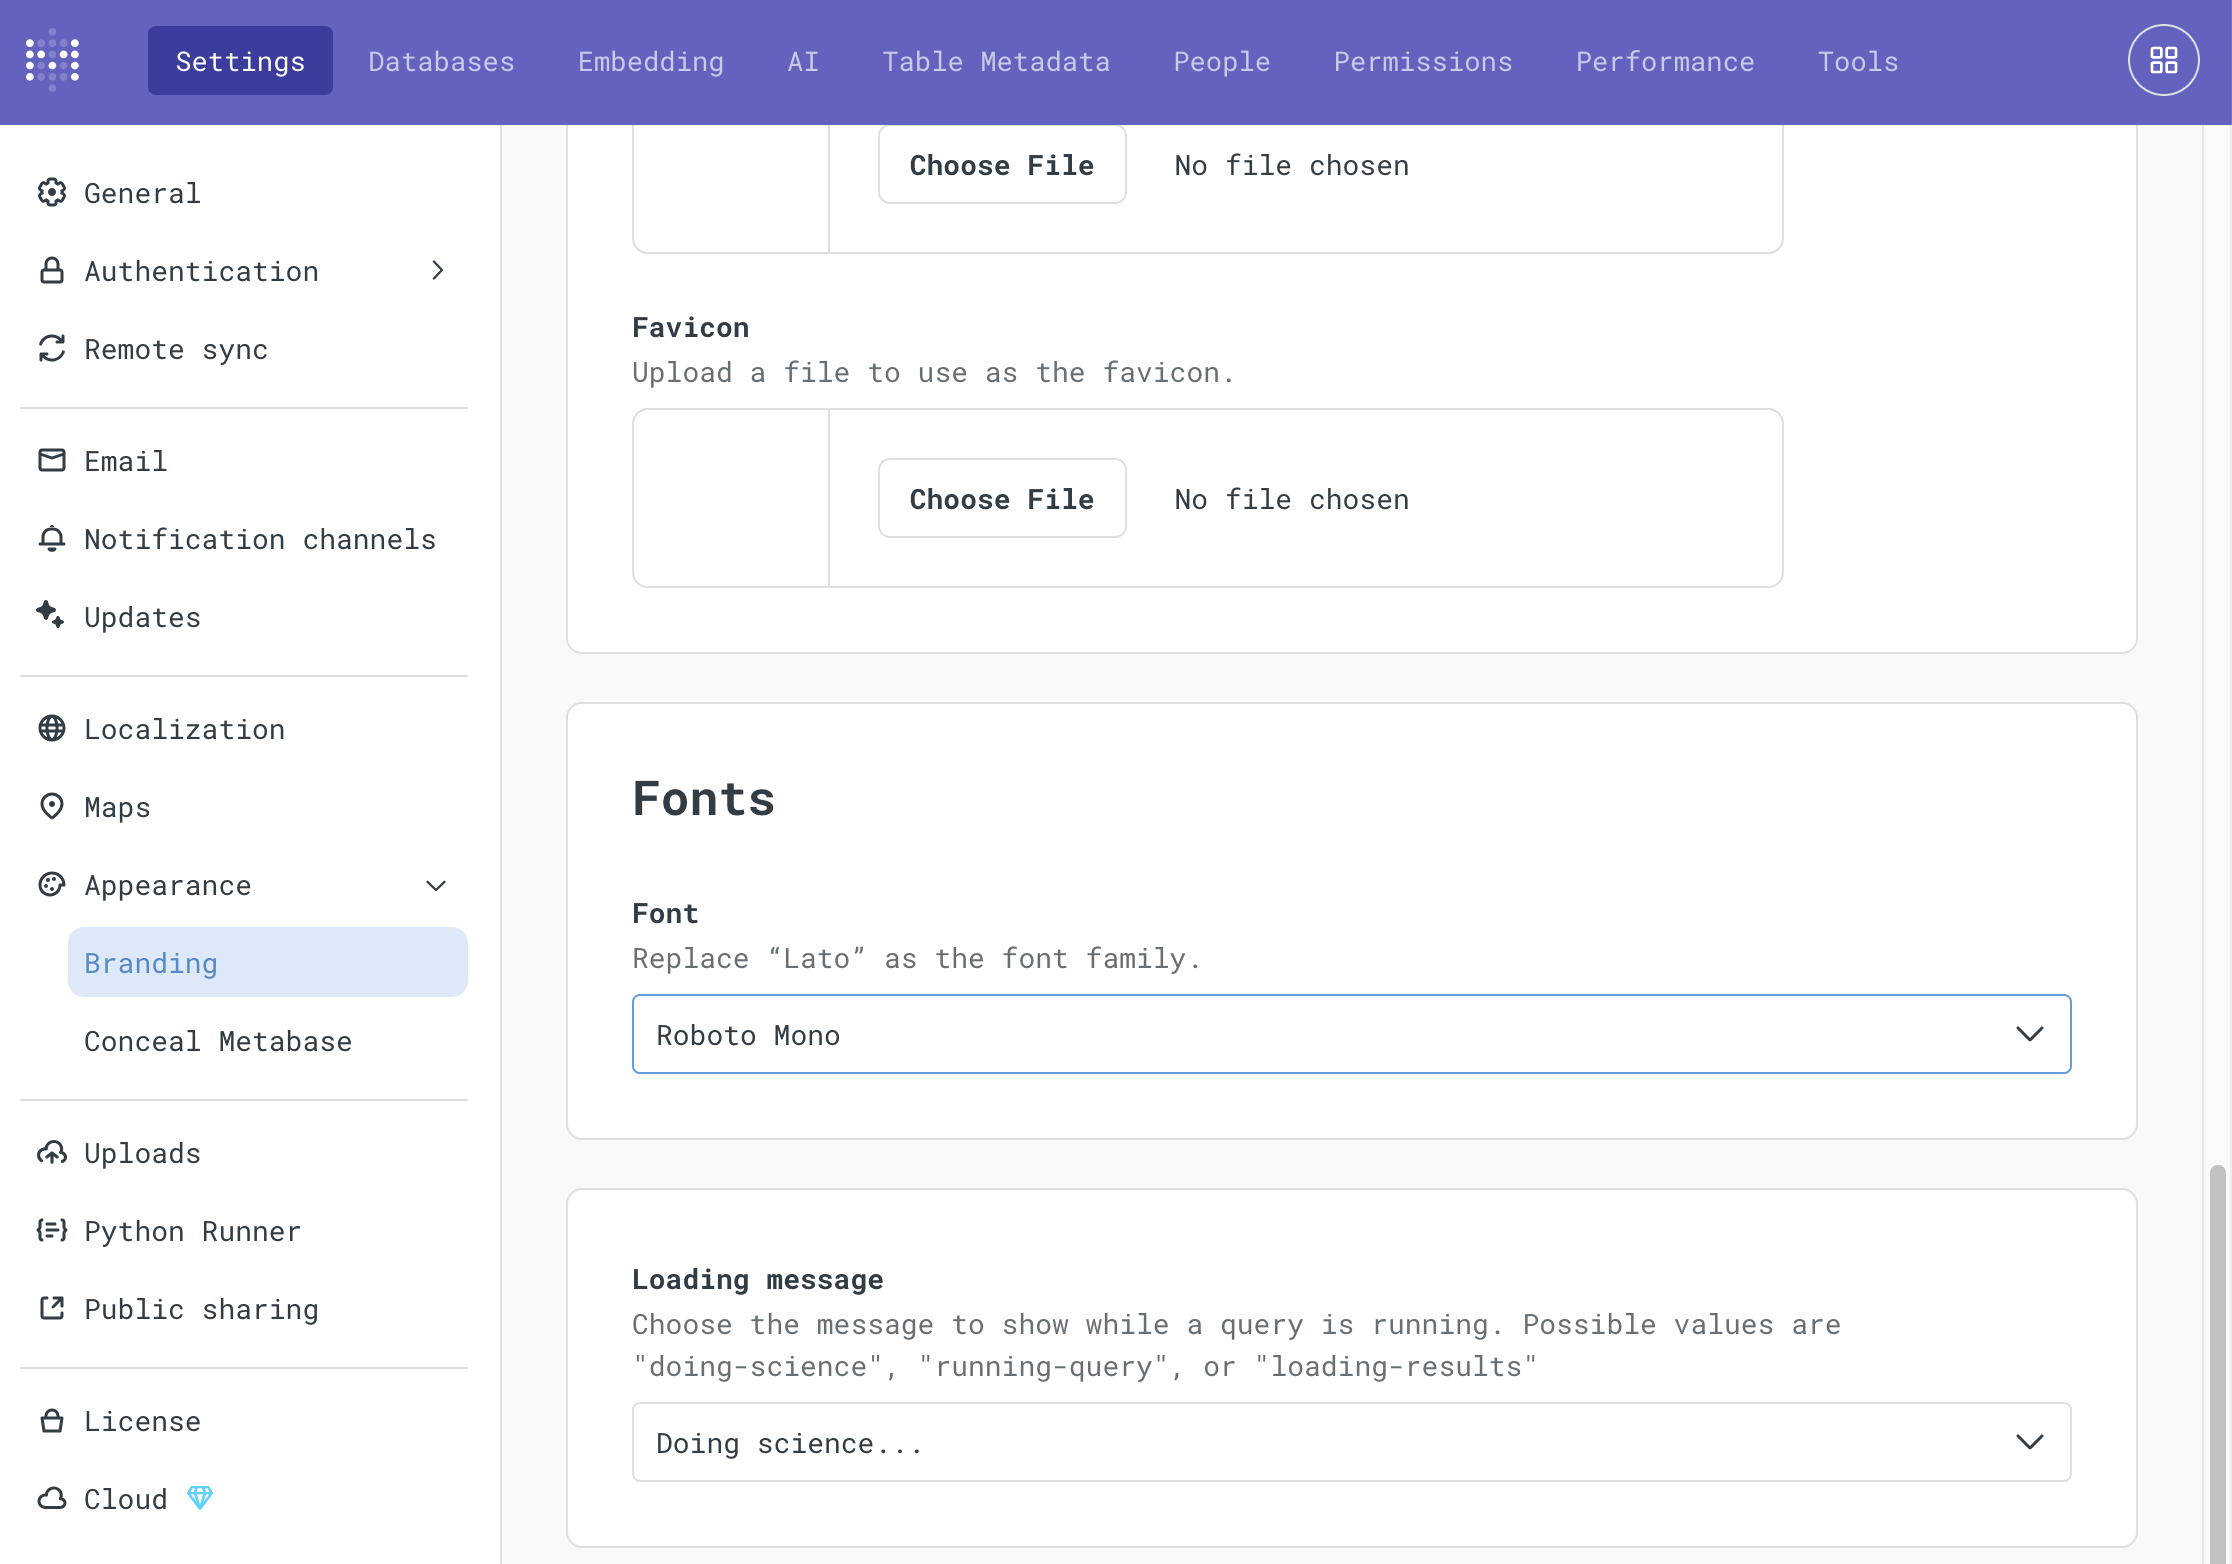Open General settings via gear icon

(52, 192)
